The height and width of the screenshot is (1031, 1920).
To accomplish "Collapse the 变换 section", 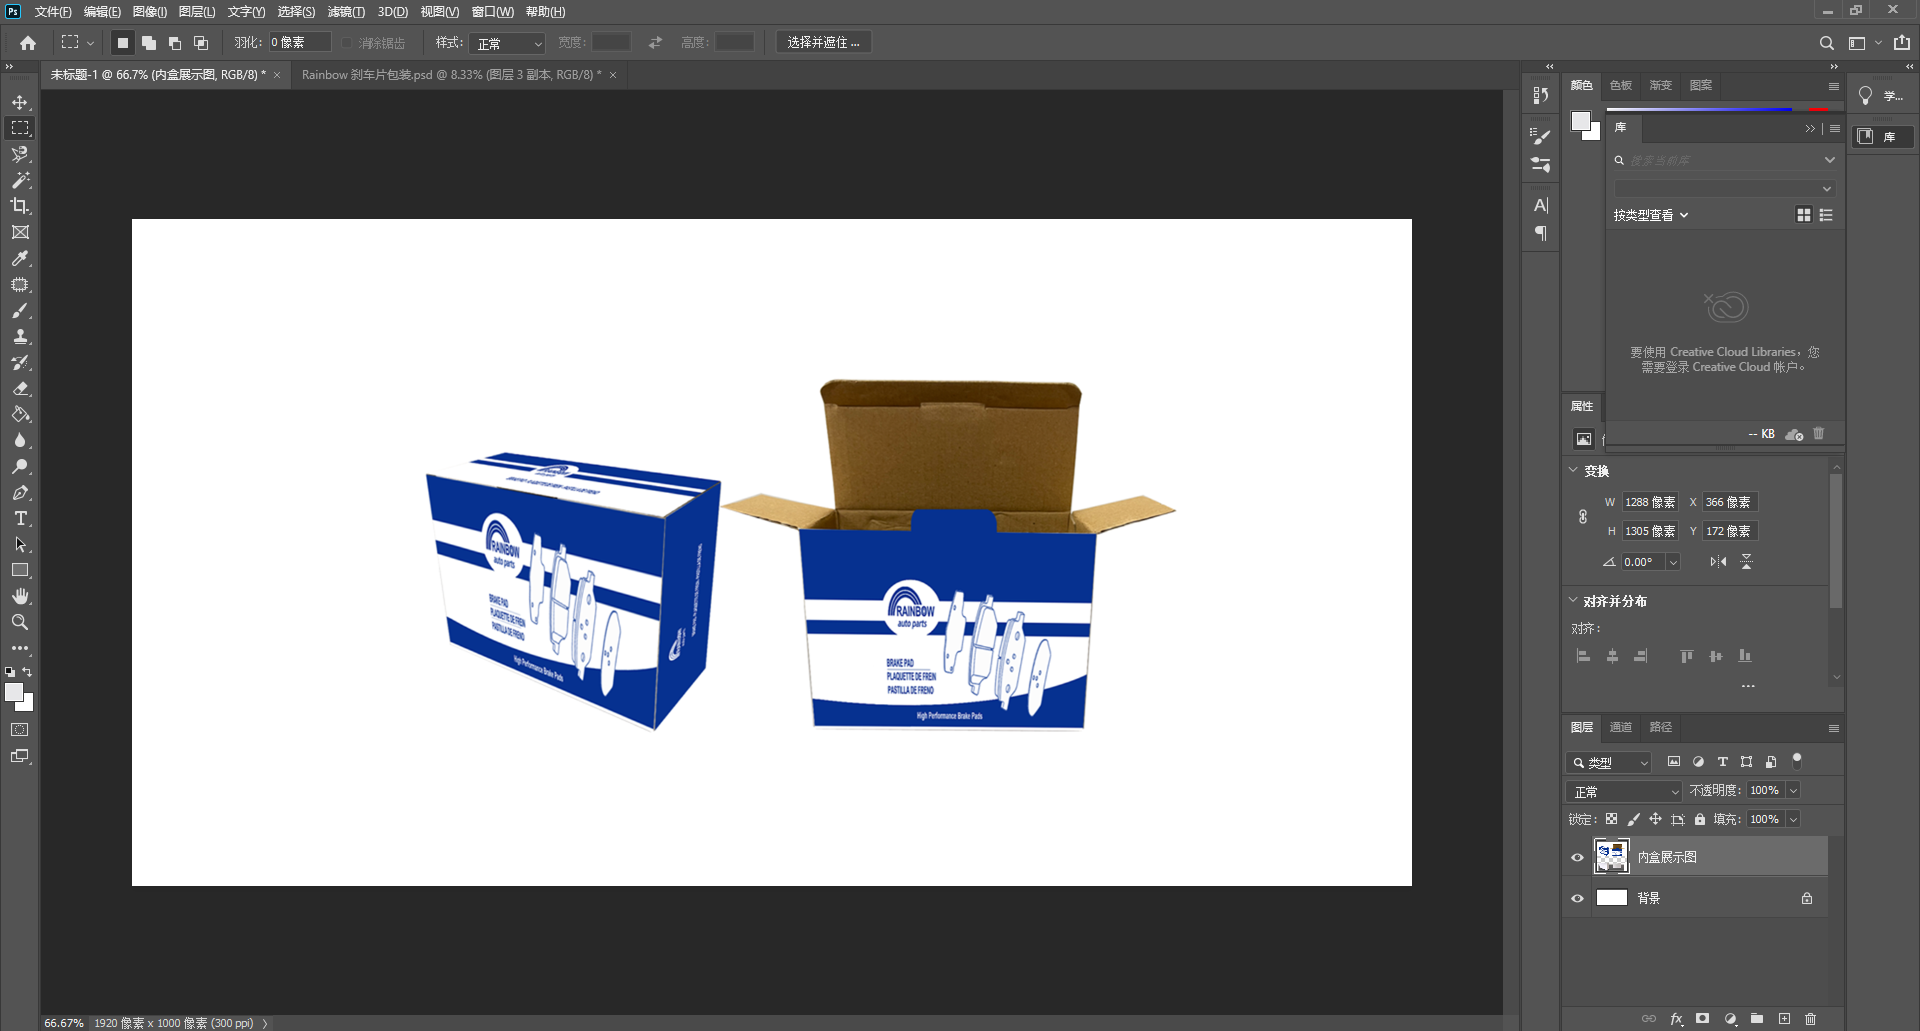I will (1573, 470).
